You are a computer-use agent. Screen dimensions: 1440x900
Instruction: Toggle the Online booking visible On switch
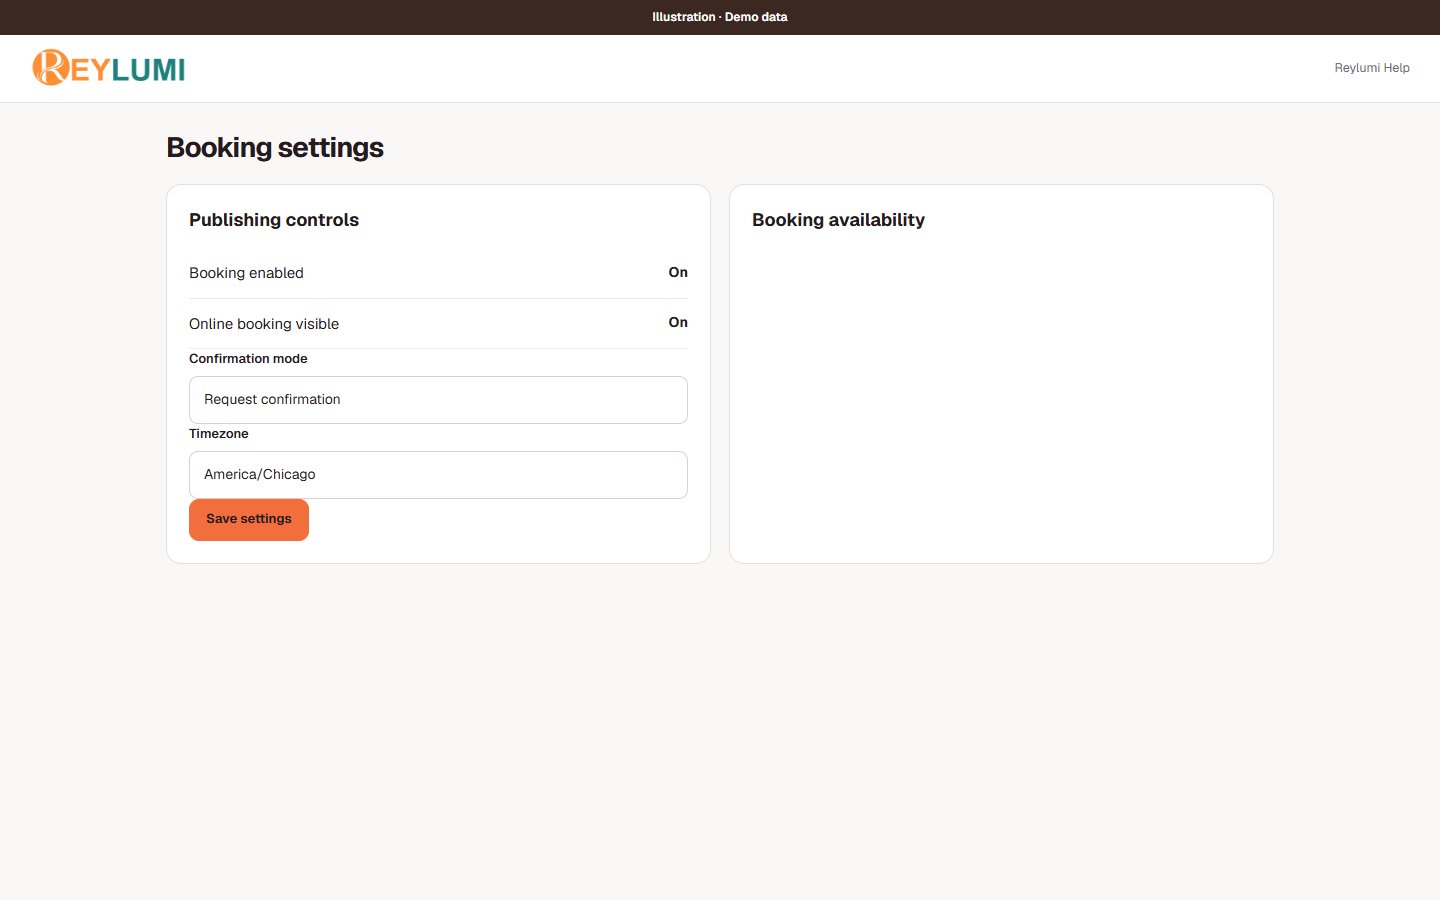tap(678, 322)
